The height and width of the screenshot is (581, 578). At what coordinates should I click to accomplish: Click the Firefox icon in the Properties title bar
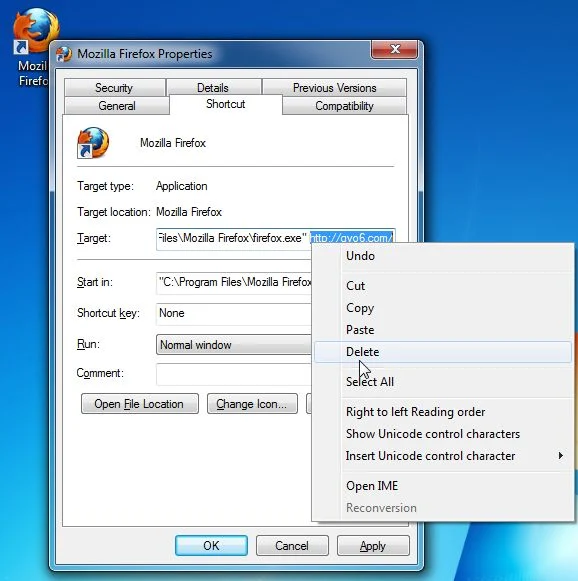click(64, 54)
